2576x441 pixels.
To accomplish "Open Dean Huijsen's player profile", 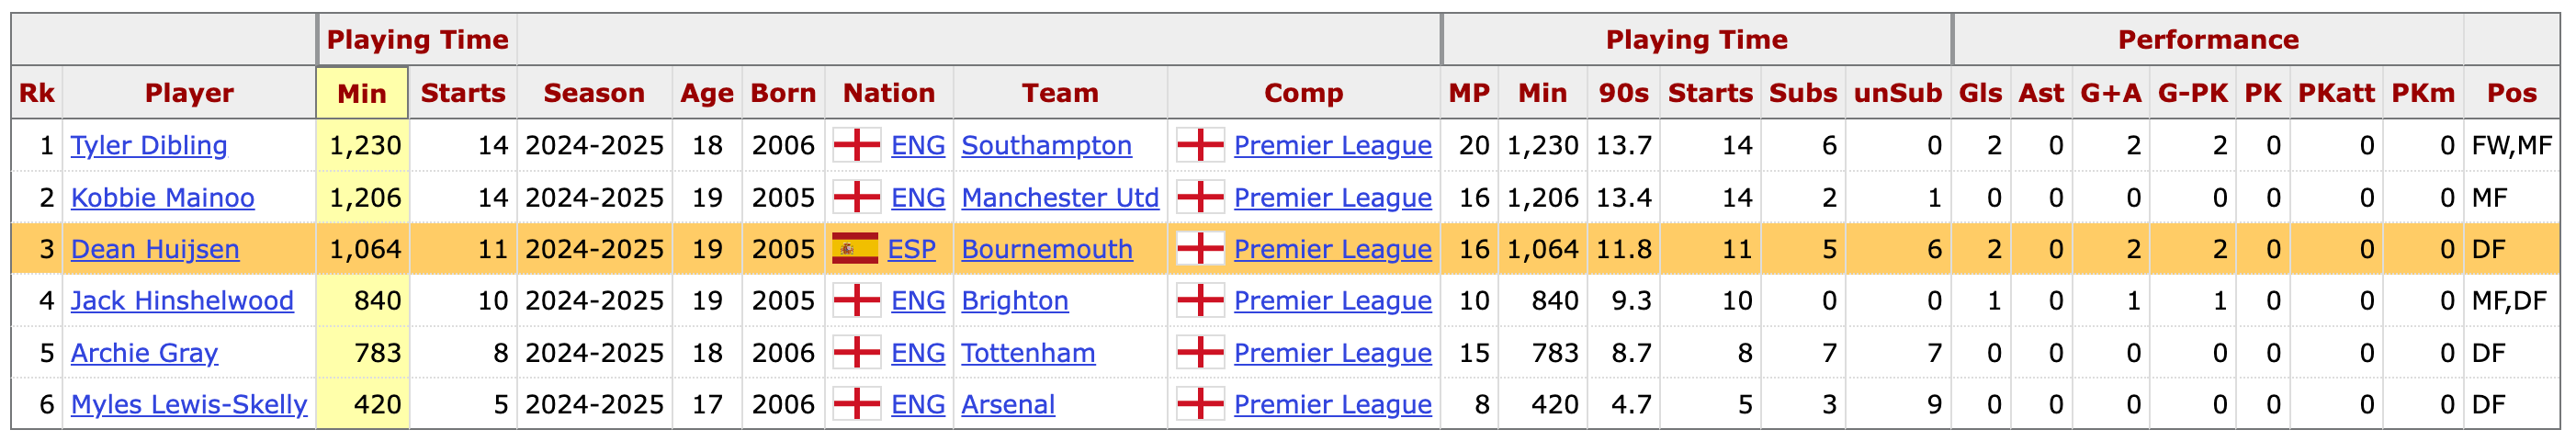I will tap(155, 249).
